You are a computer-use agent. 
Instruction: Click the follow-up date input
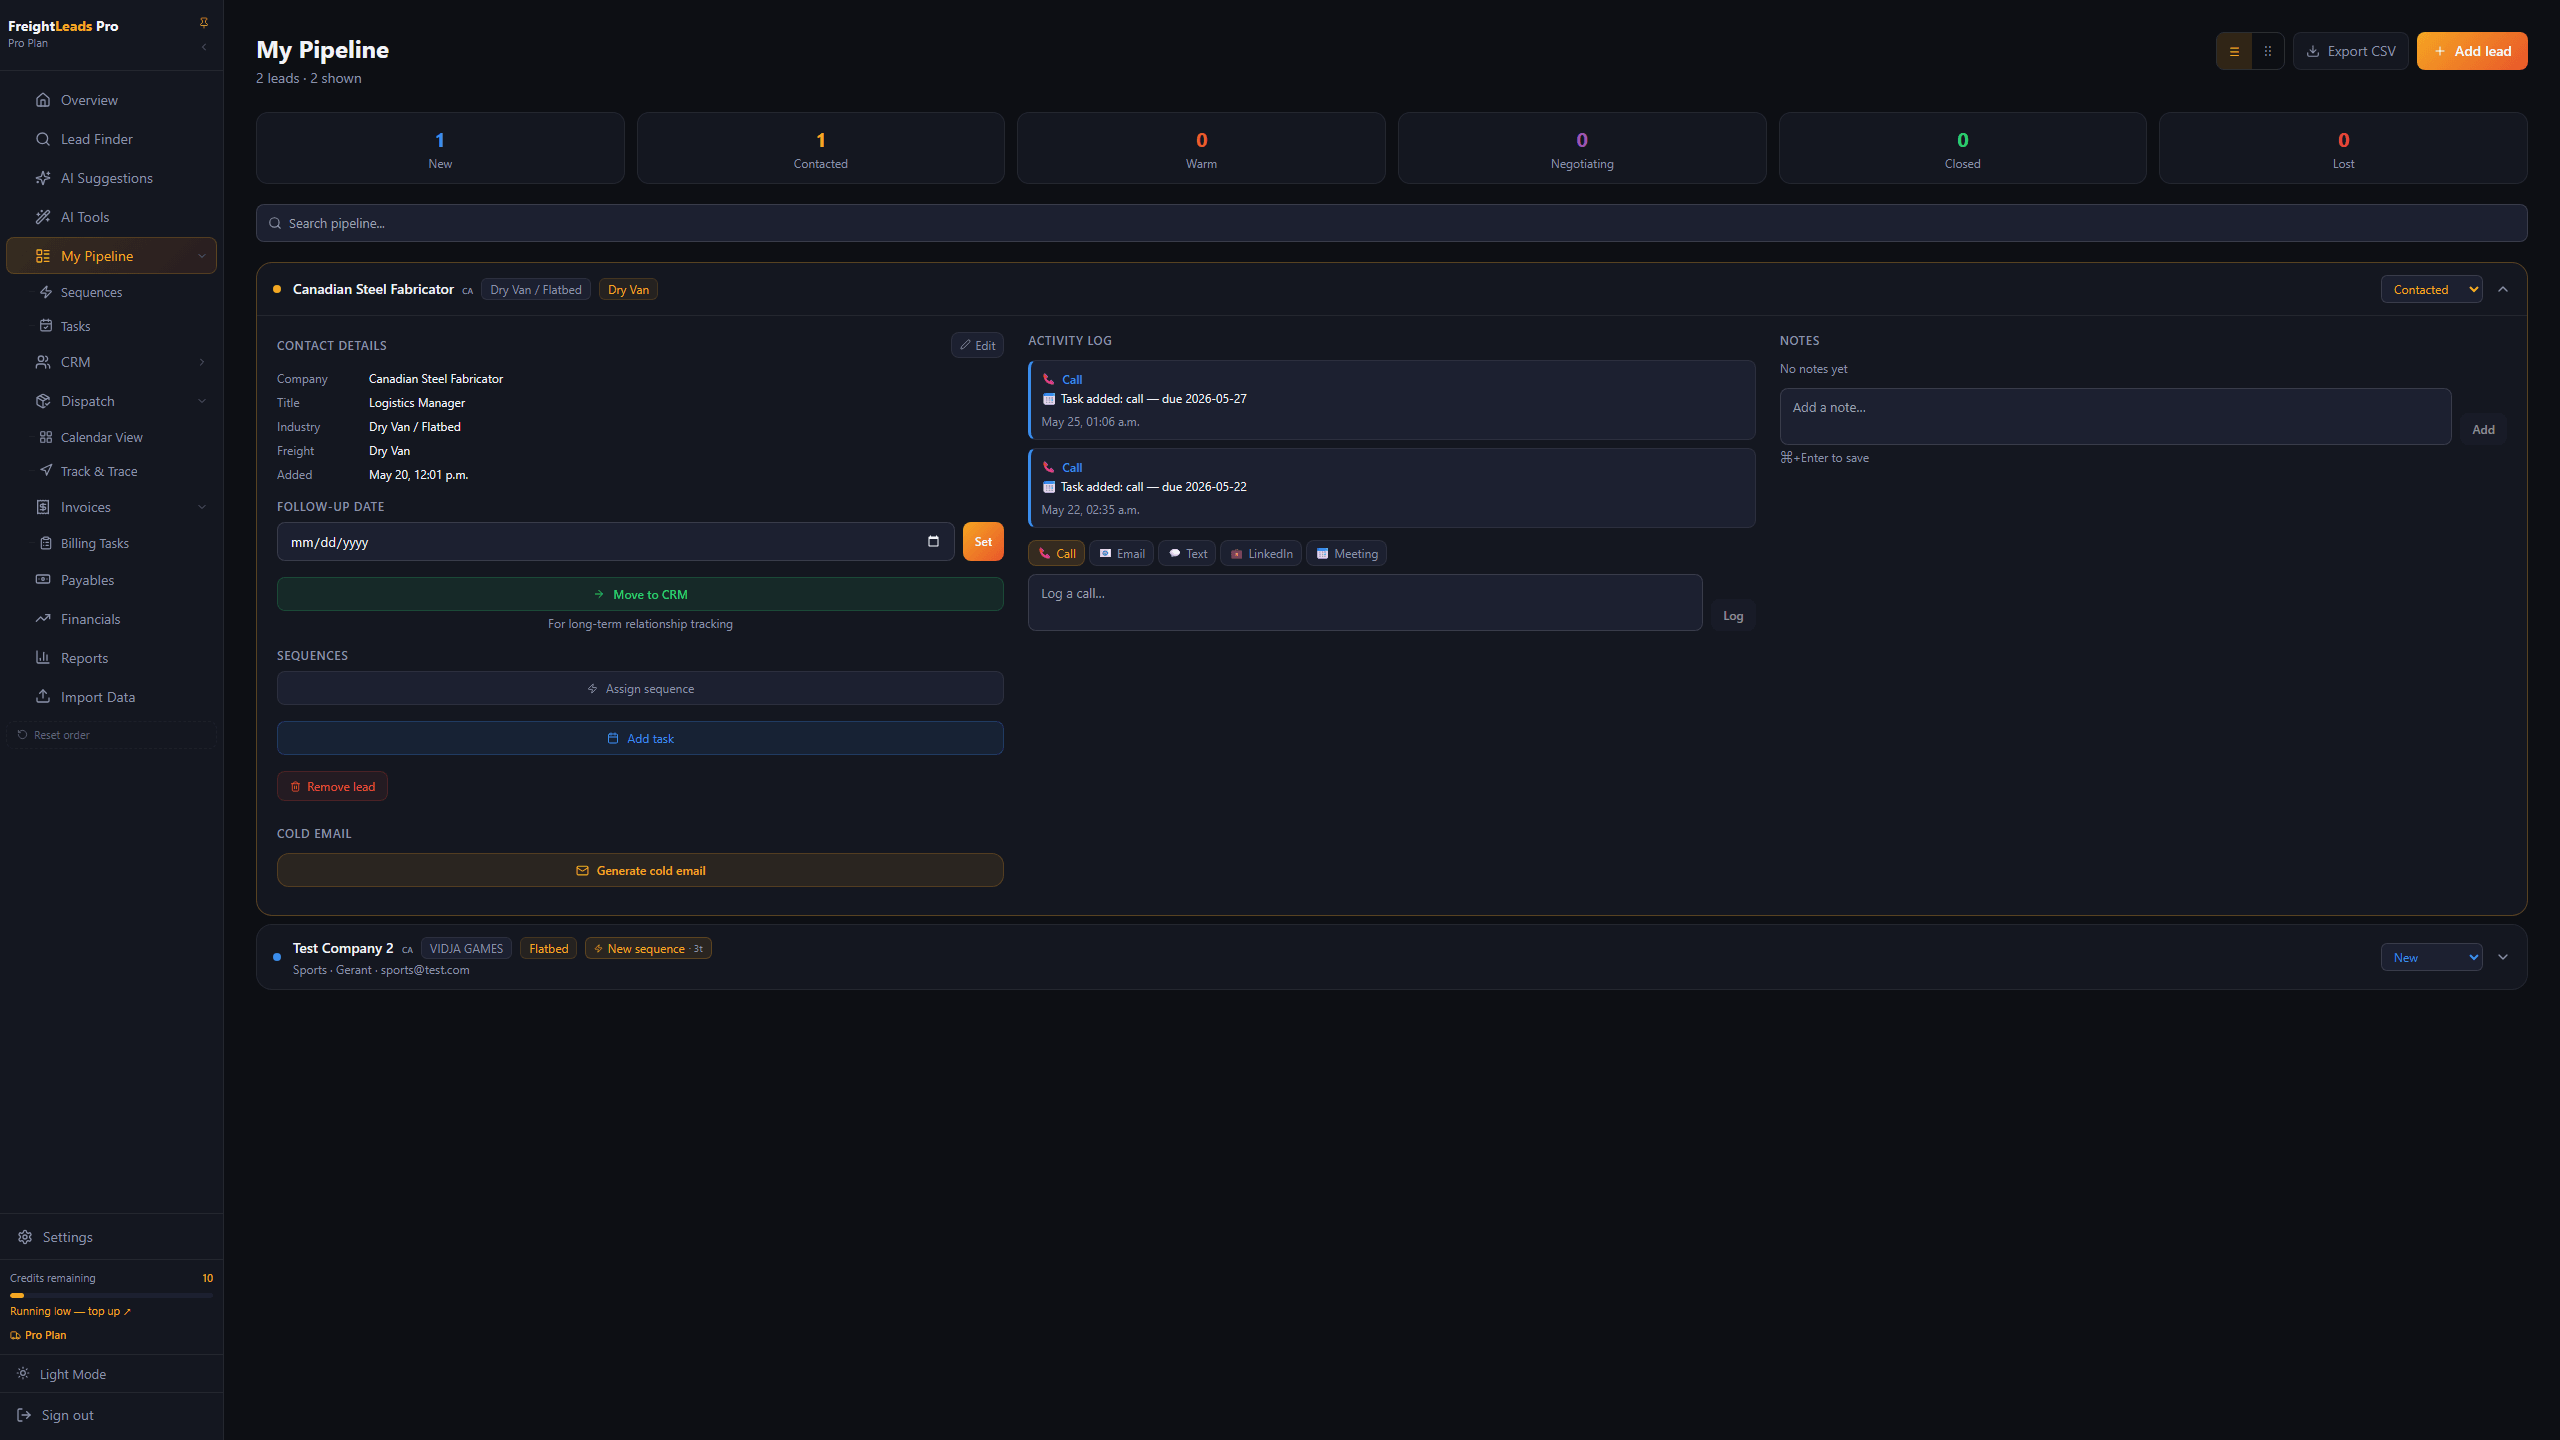point(615,541)
